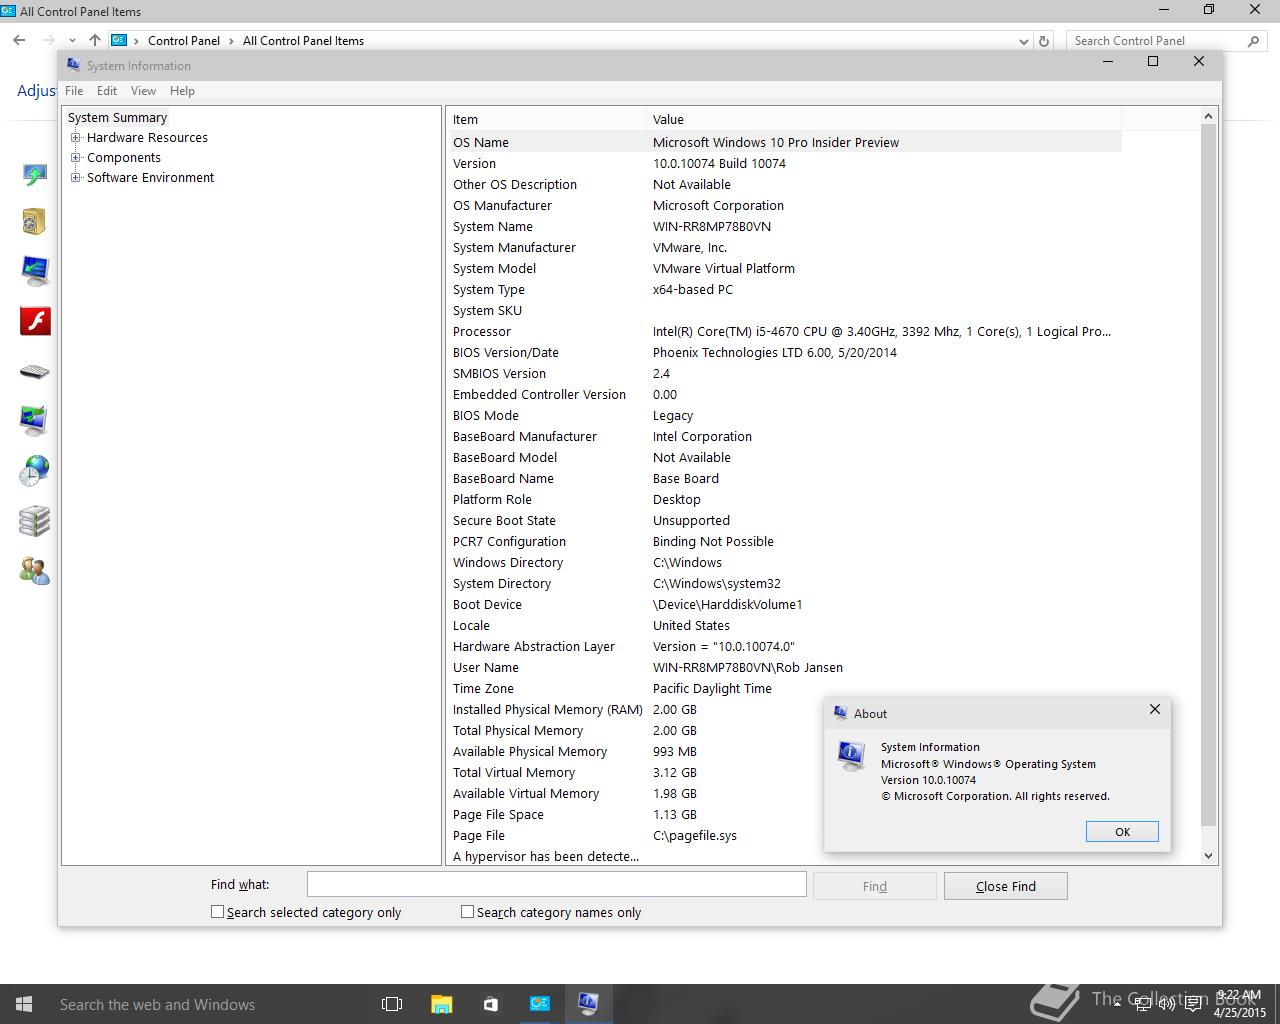Open chevron before Control Panel breadcrumb
This screenshot has width=1280, height=1024.
(137, 41)
